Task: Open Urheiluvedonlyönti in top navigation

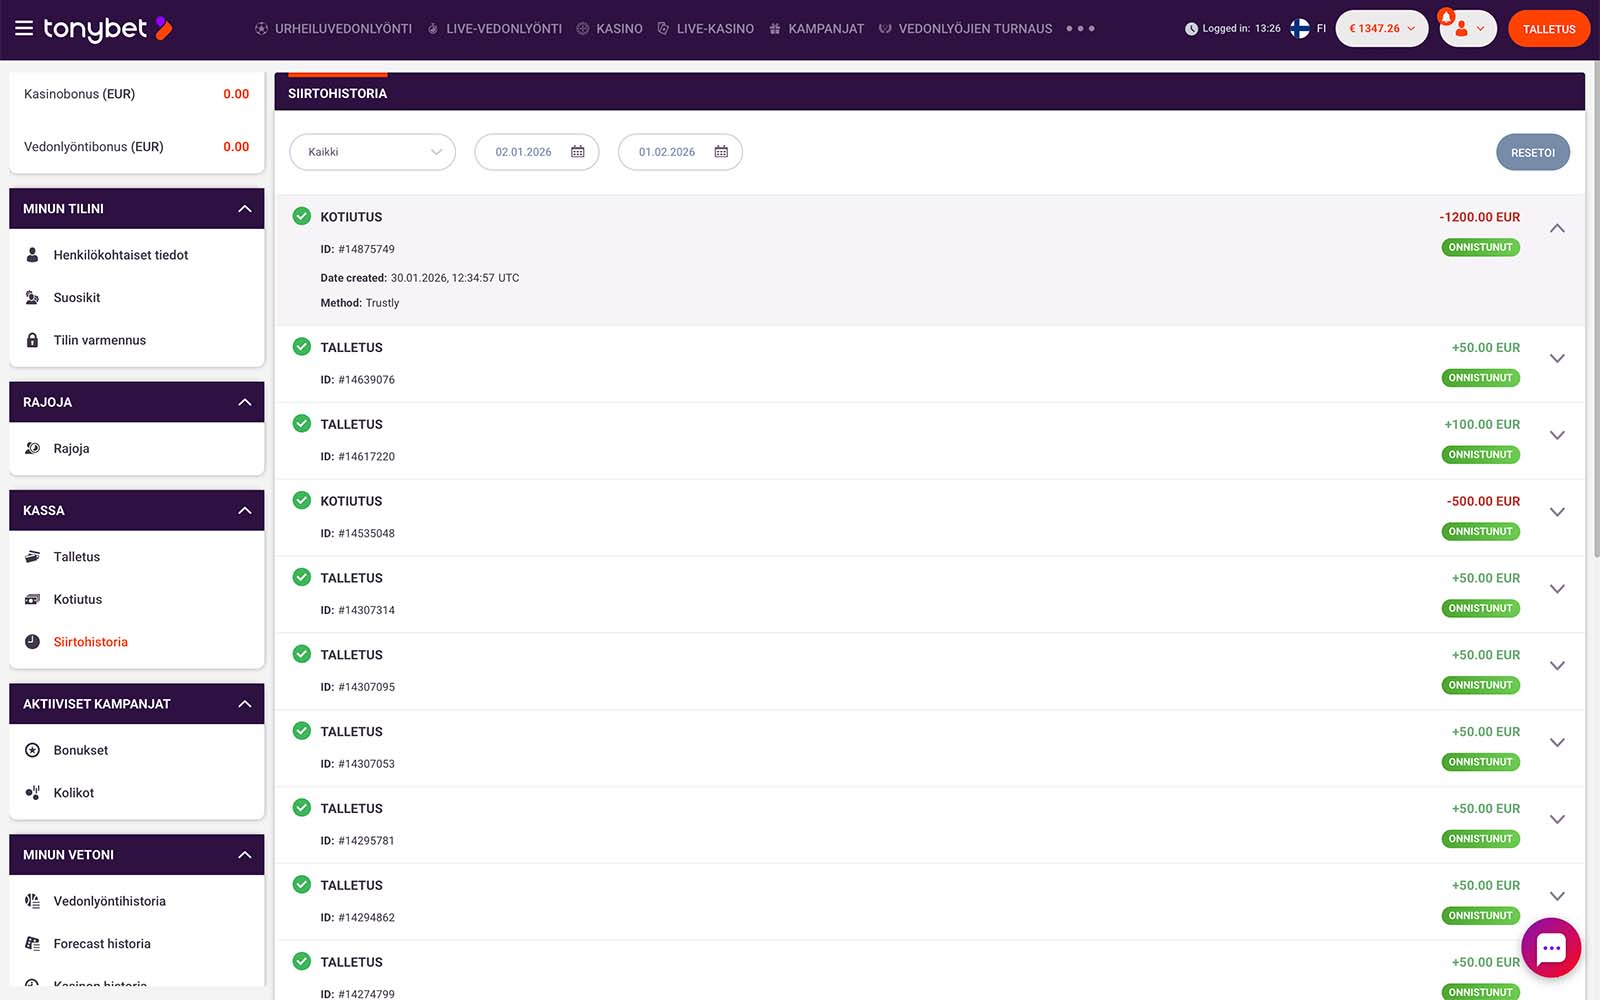Action: point(333,29)
